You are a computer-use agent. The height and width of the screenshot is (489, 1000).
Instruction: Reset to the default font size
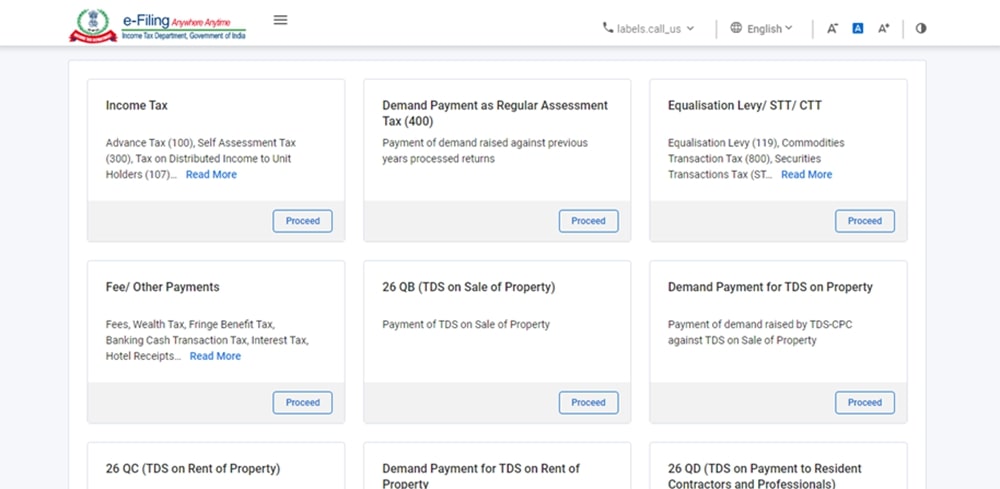[857, 29]
